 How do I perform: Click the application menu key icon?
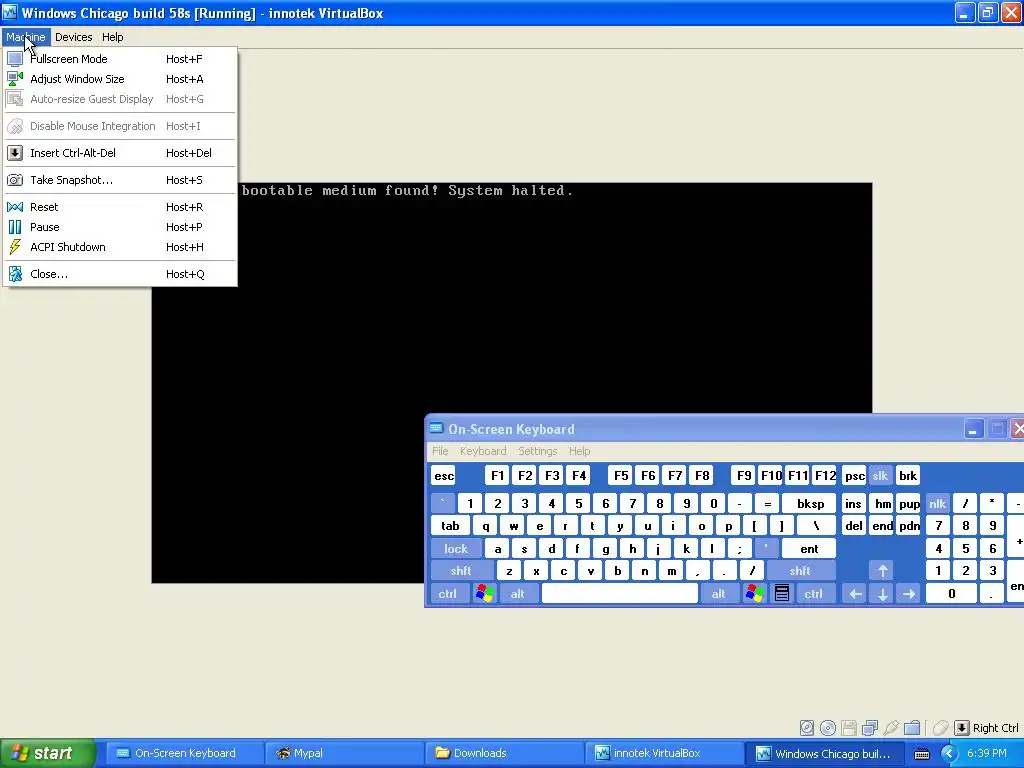[782, 594]
